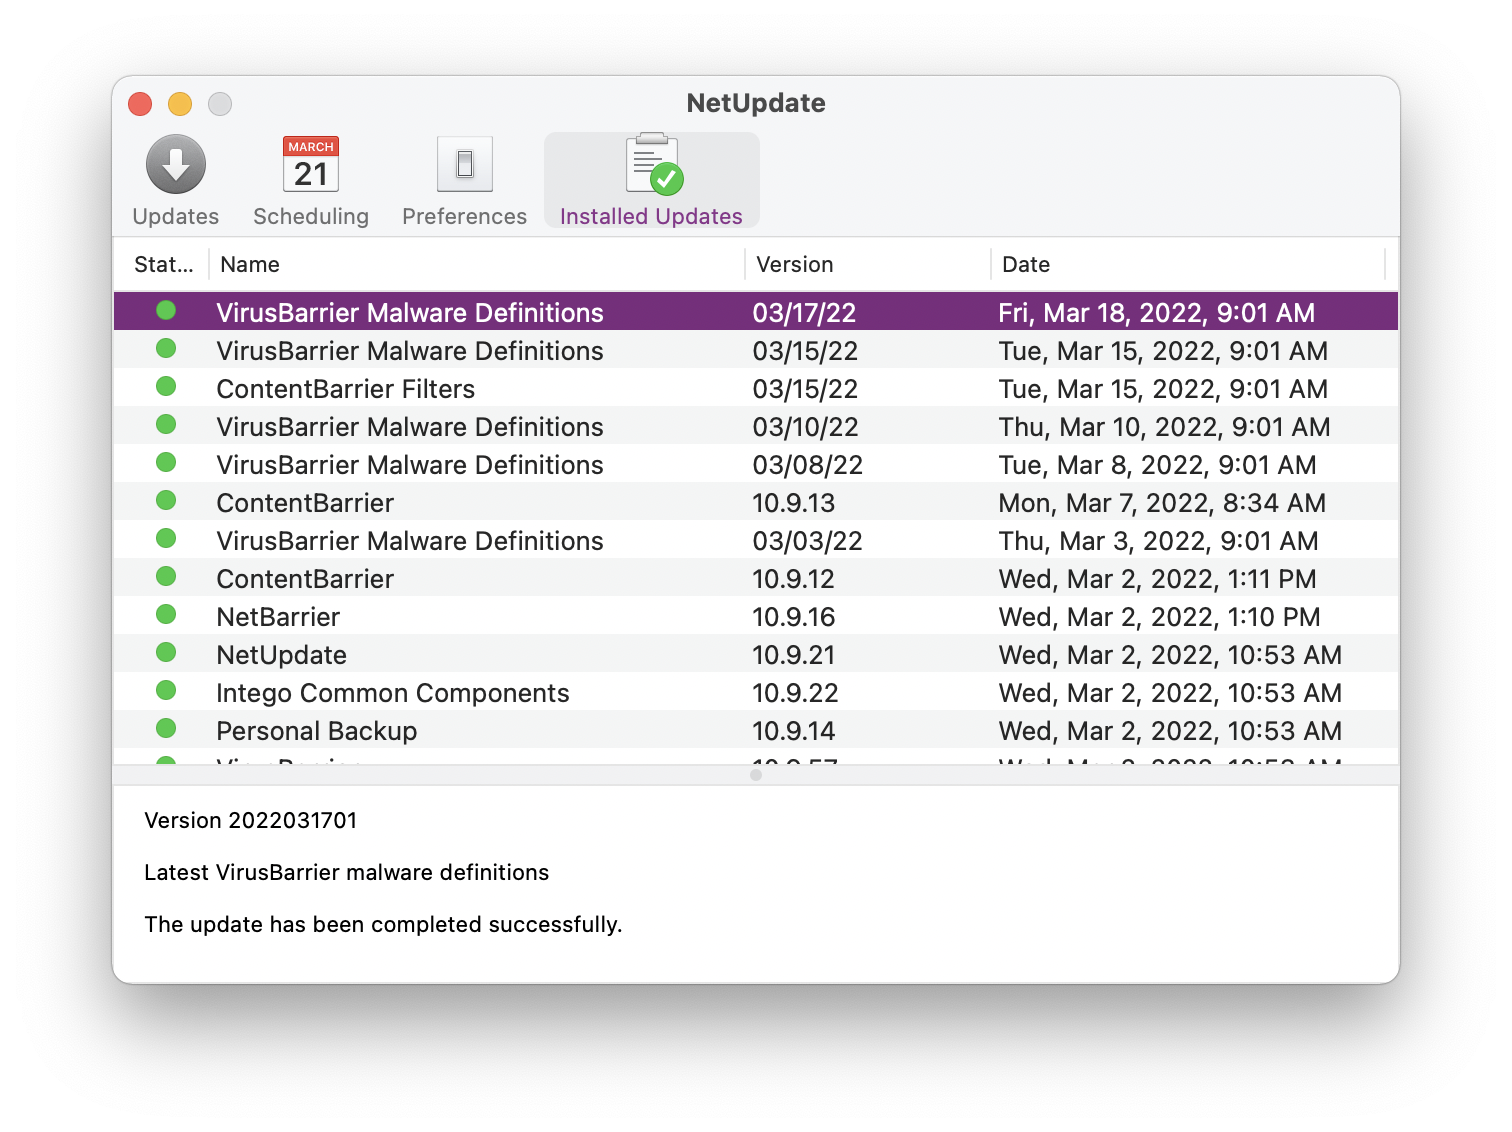Click date Wed, Mar 2, 2022, 1:11 PM

click(x=1157, y=579)
